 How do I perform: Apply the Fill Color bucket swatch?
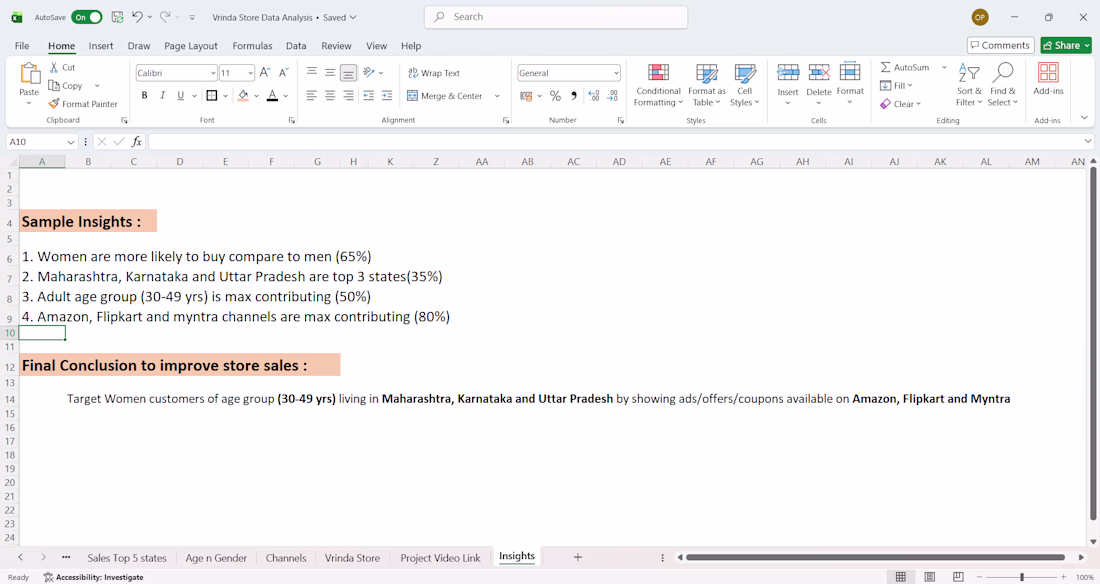click(243, 95)
